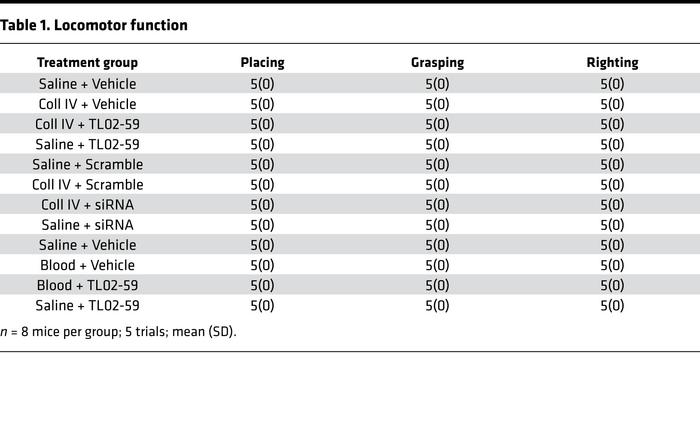This screenshot has width=700, height=424.
Task: Click the Righting column header
Action: (612, 62)
